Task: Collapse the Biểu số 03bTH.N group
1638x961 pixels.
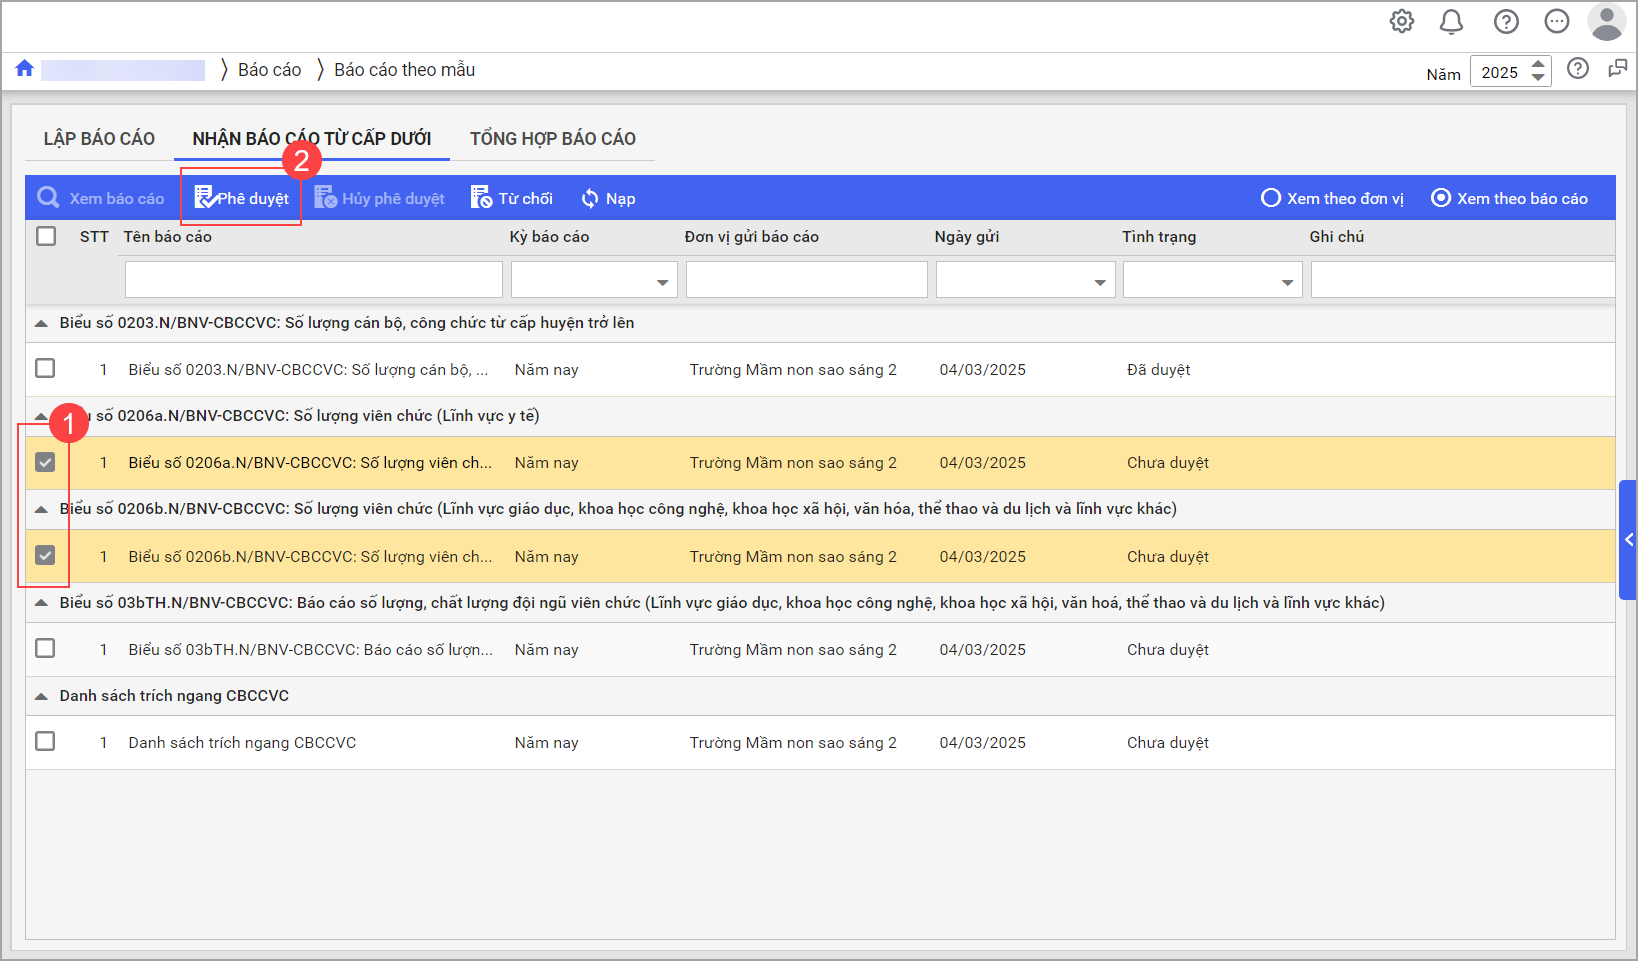Action: 41,603
